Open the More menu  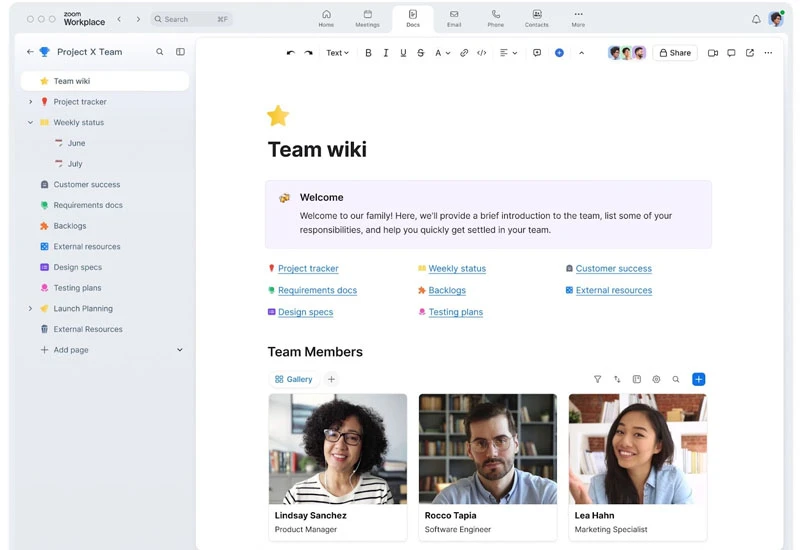[x=578, y=18]
